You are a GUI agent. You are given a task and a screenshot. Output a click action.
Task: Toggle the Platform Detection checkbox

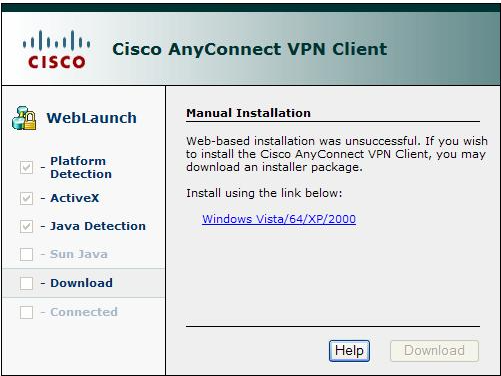click(26, 167)
